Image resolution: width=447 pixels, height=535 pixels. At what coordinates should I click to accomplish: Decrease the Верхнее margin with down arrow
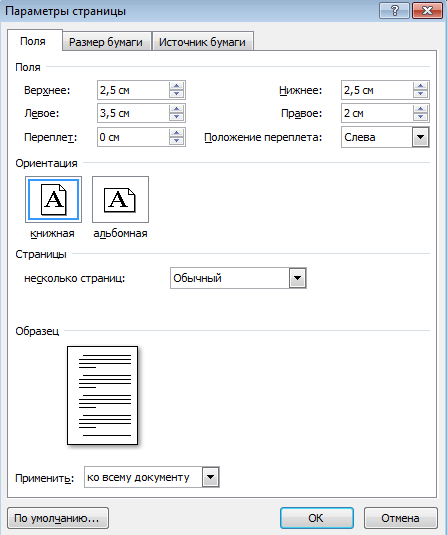(x=176, y=94)
